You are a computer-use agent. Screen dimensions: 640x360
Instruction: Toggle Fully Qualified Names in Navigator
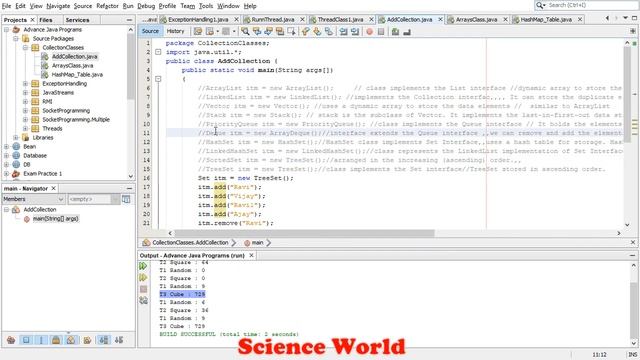point(87,340)
